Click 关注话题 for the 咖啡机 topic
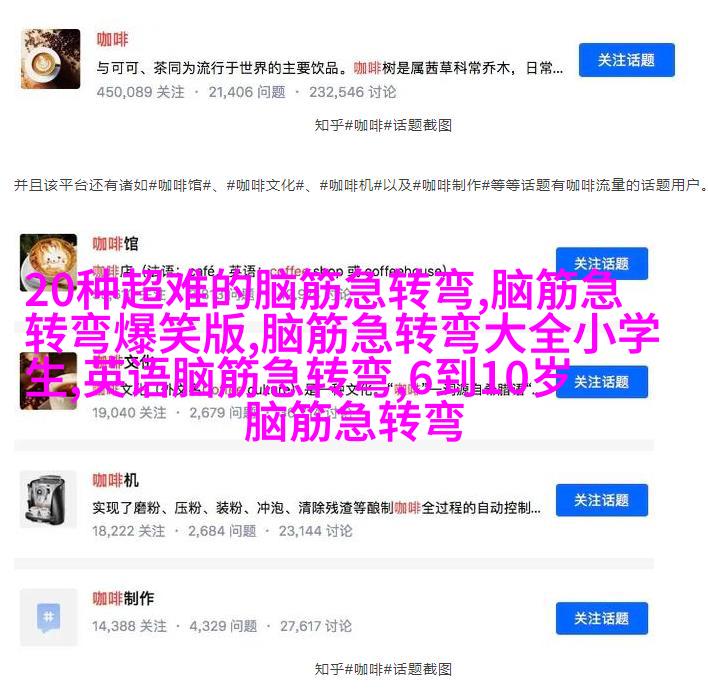Viewport: 708px width, 700px height. click(602, 500)
